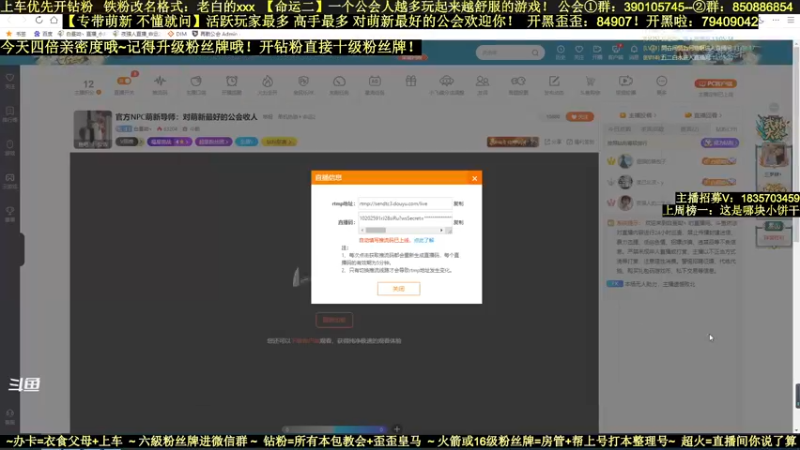The height and width of the screenshot is (450, 800).
Task: Open the notification bell icon in header
Action: click(x=634, y=49)
